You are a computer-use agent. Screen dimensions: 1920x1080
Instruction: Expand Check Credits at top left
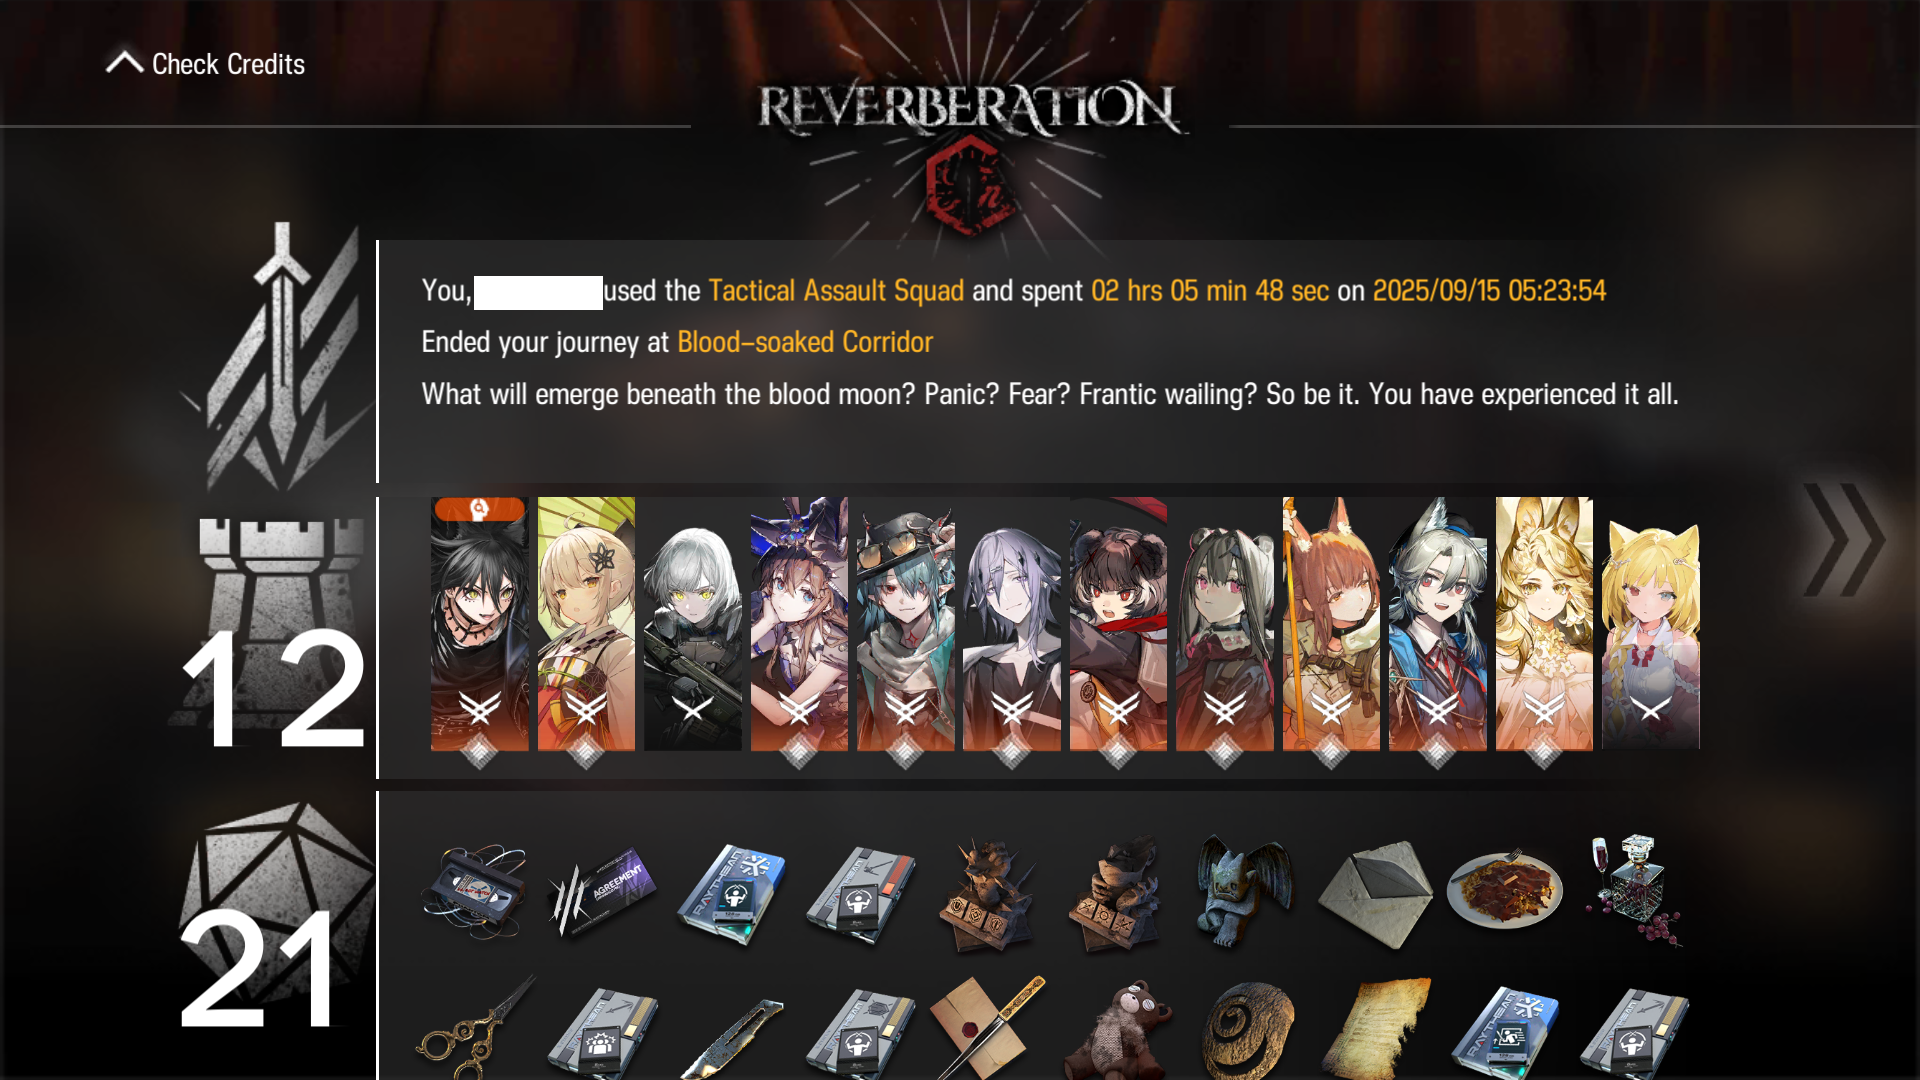point(206,64)
